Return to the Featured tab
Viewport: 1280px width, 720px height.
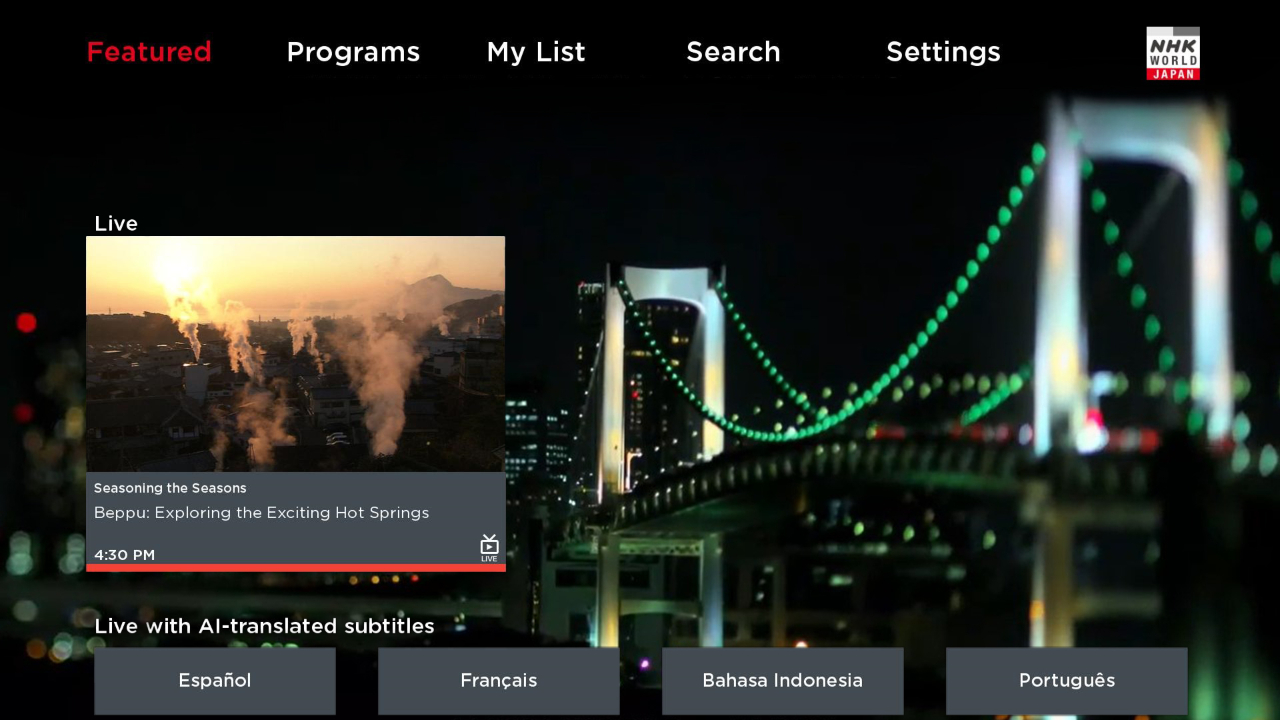point(149,52)
